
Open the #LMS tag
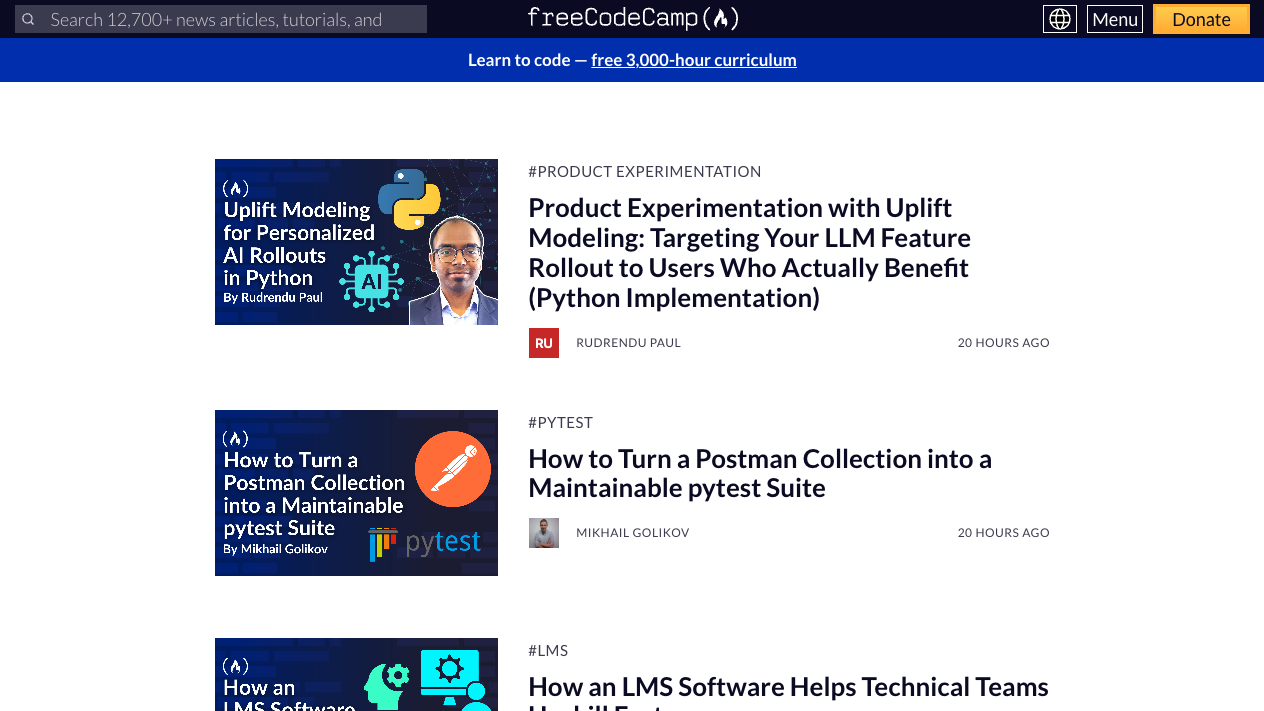coord(548,650)
